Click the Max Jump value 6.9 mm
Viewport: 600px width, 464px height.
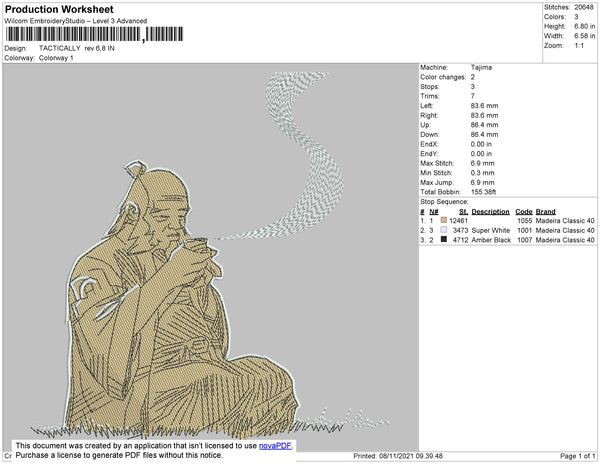point(482,182)
